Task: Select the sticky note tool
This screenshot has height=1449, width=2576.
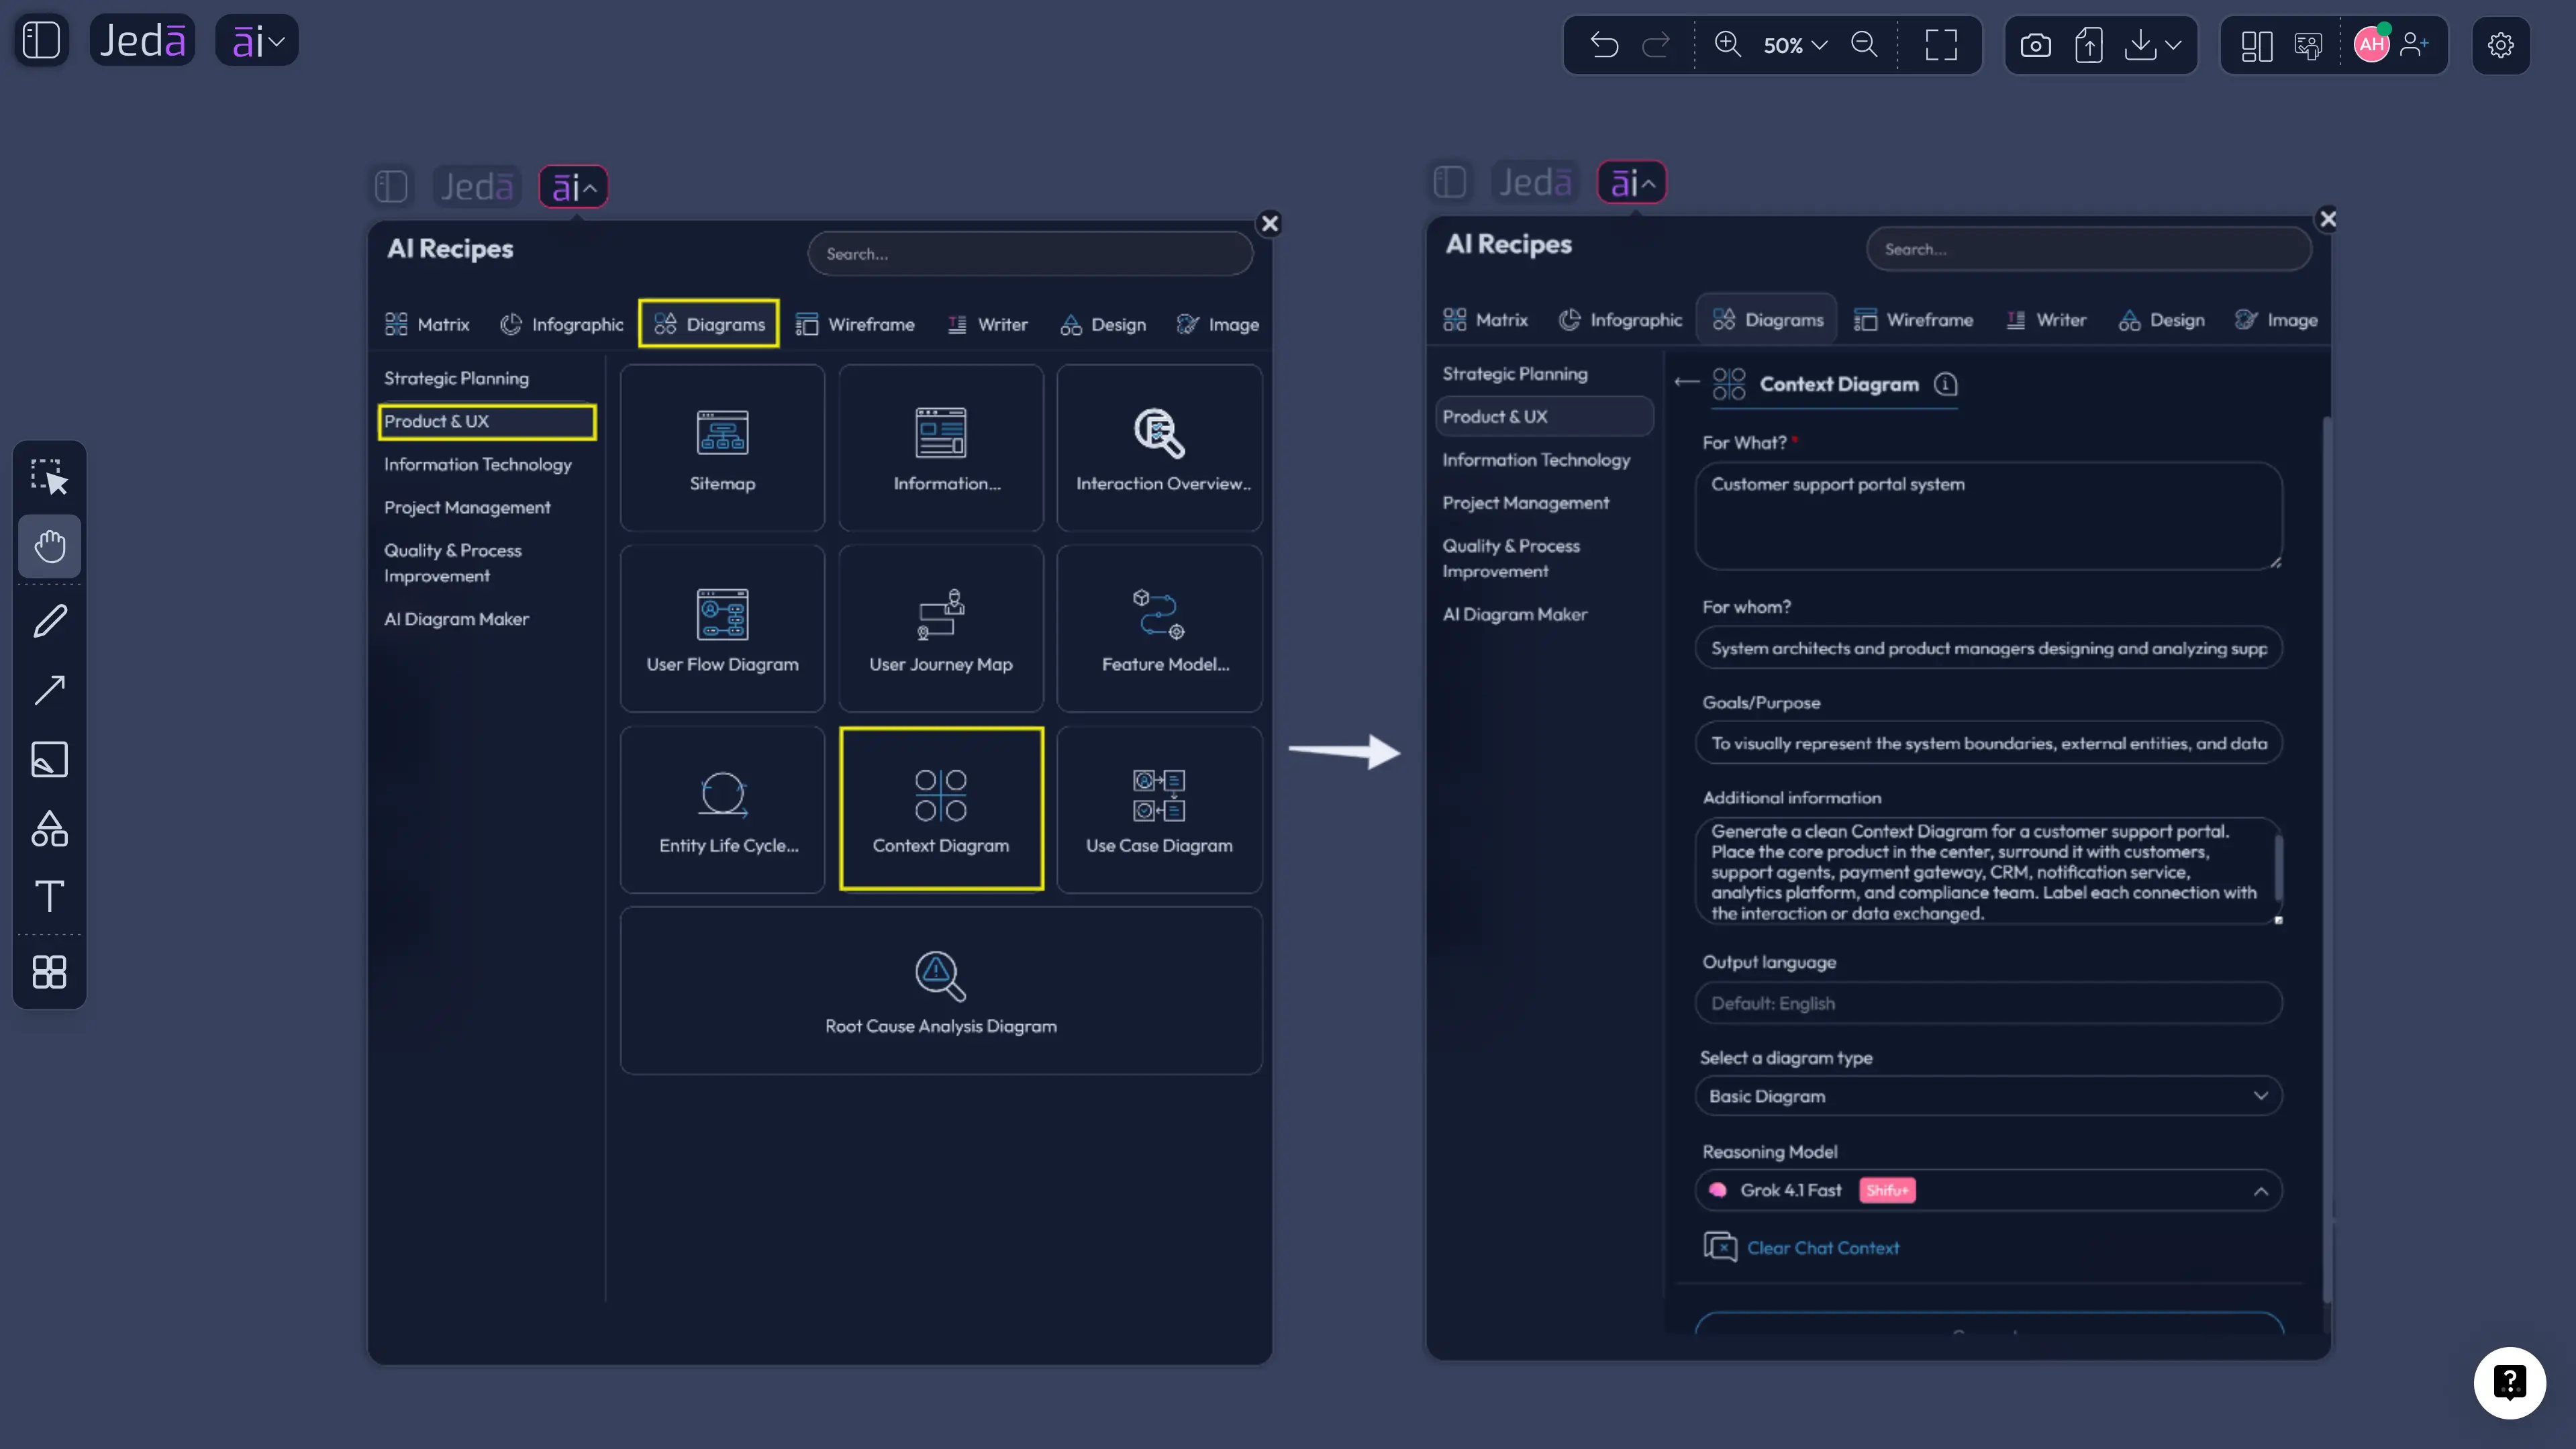Action: pos(49,759)
